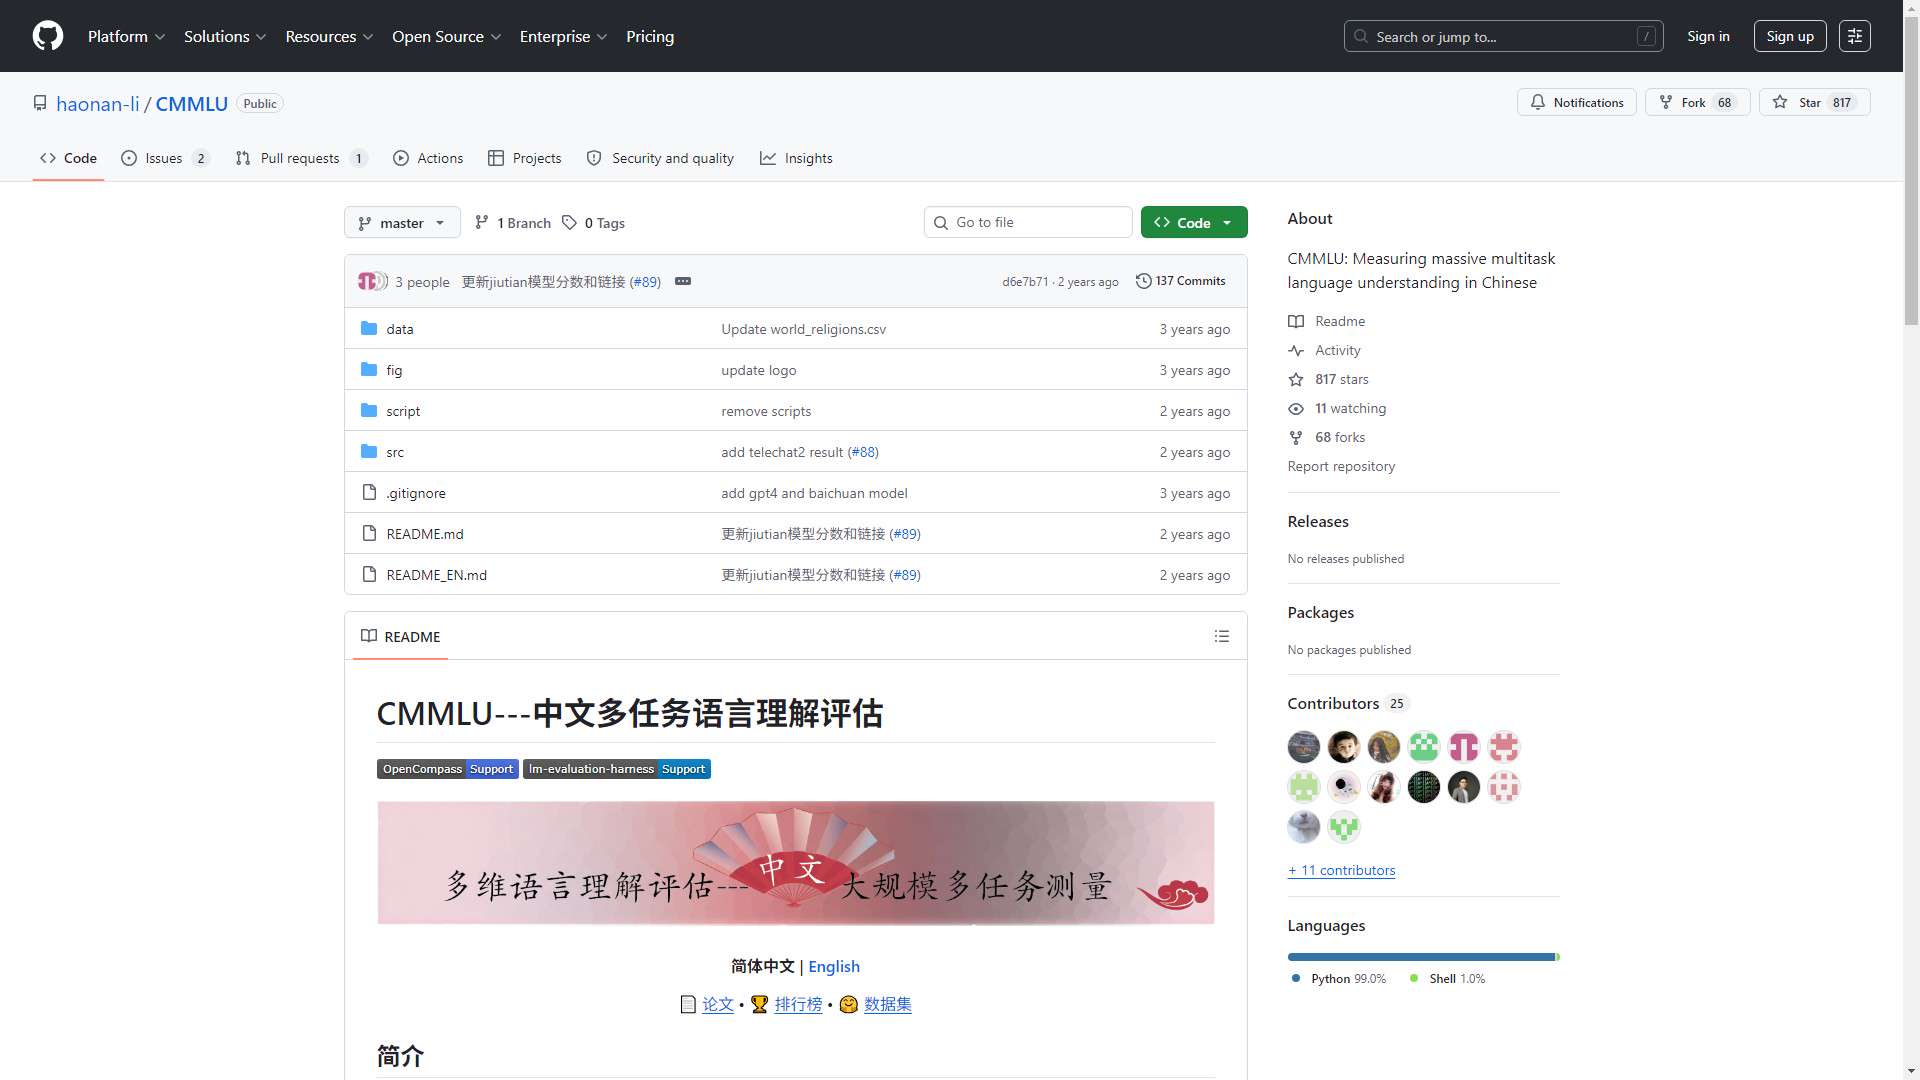Open the src folder
Viewport: 1920px width, 1080px height.
point(395,452)
